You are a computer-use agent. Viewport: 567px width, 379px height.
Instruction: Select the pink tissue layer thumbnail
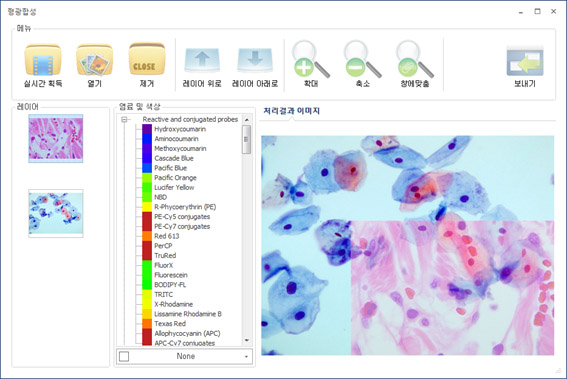coord(56,138)
